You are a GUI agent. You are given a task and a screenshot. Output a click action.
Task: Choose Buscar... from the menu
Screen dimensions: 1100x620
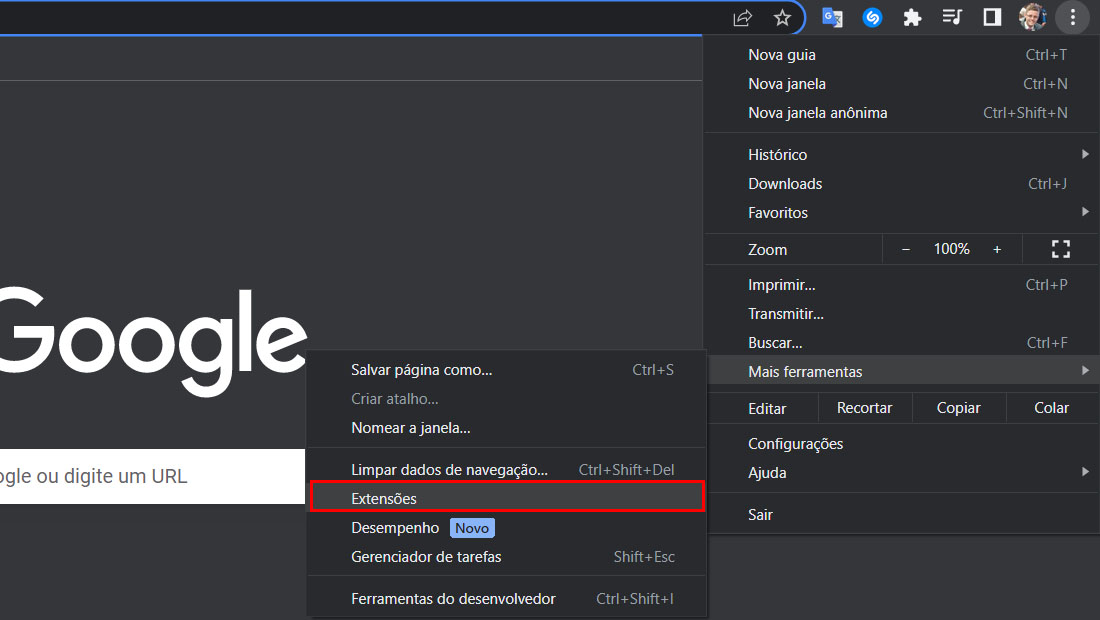pos(902,343)
